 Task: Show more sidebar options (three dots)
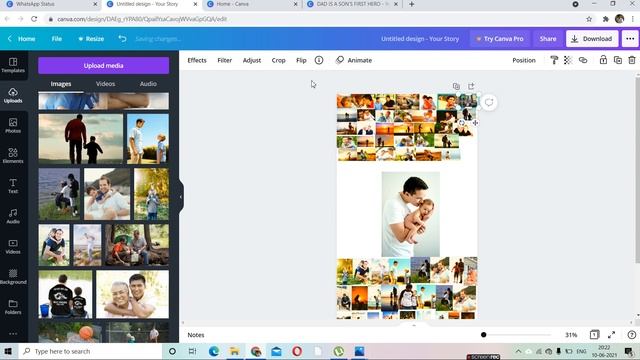tap(13, 333)
